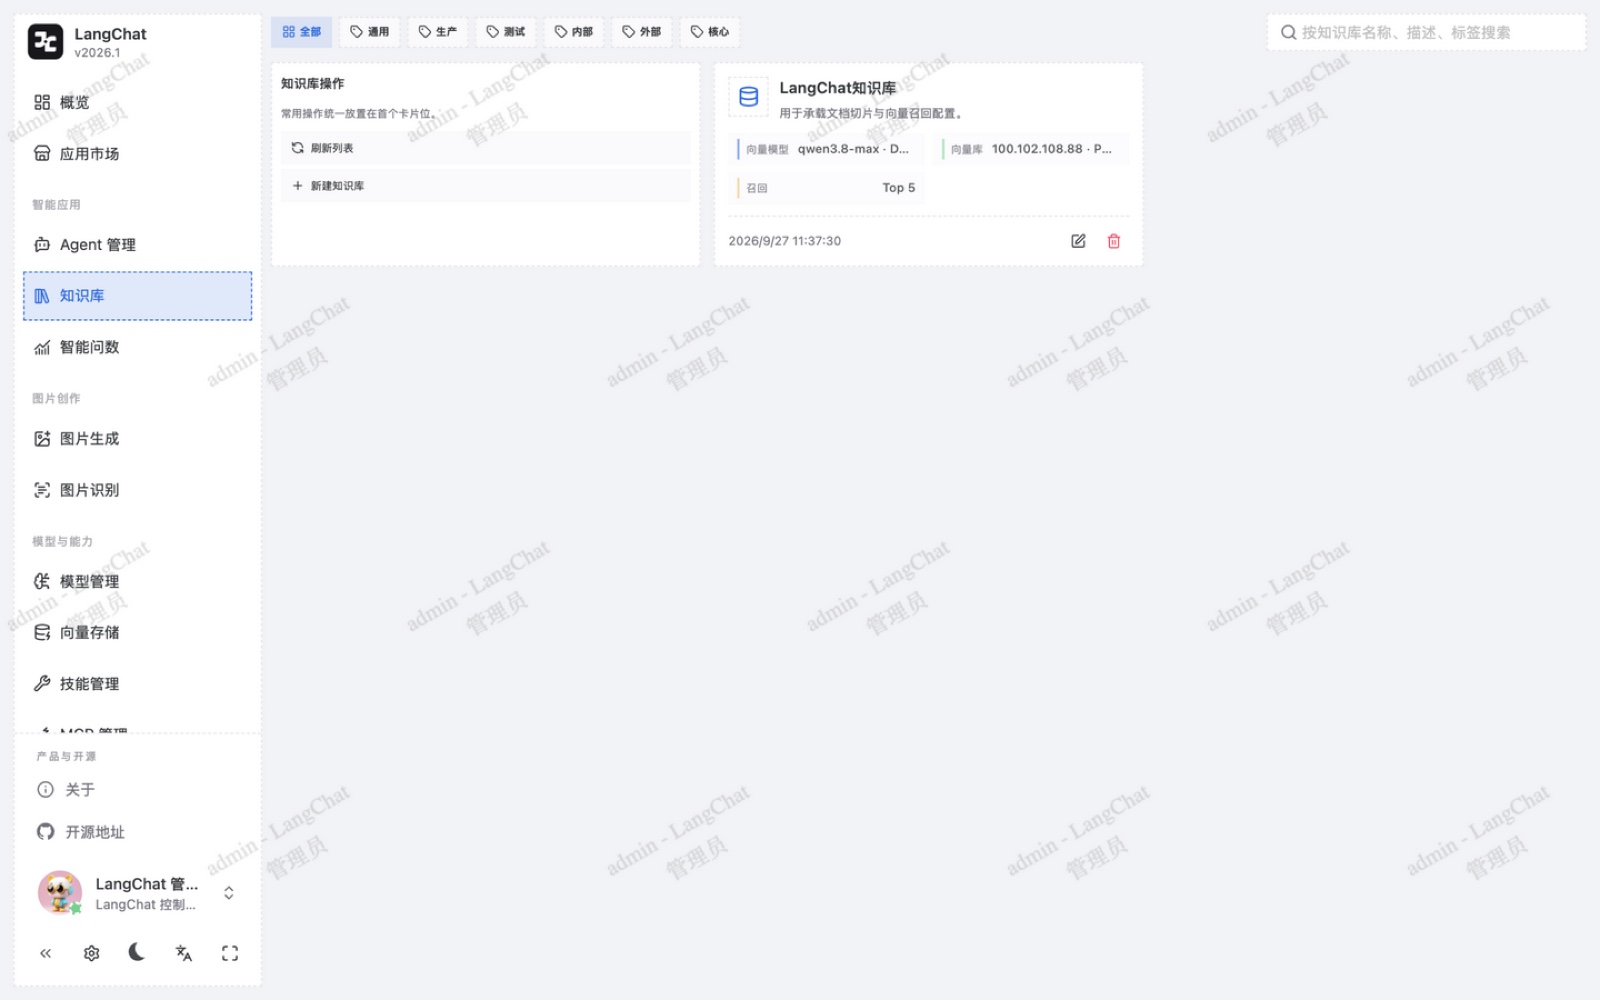The width and height of the screenshot is (1600, 1000).
Task: Open 图片生成 image generation
Action: [x=137, y=439]
